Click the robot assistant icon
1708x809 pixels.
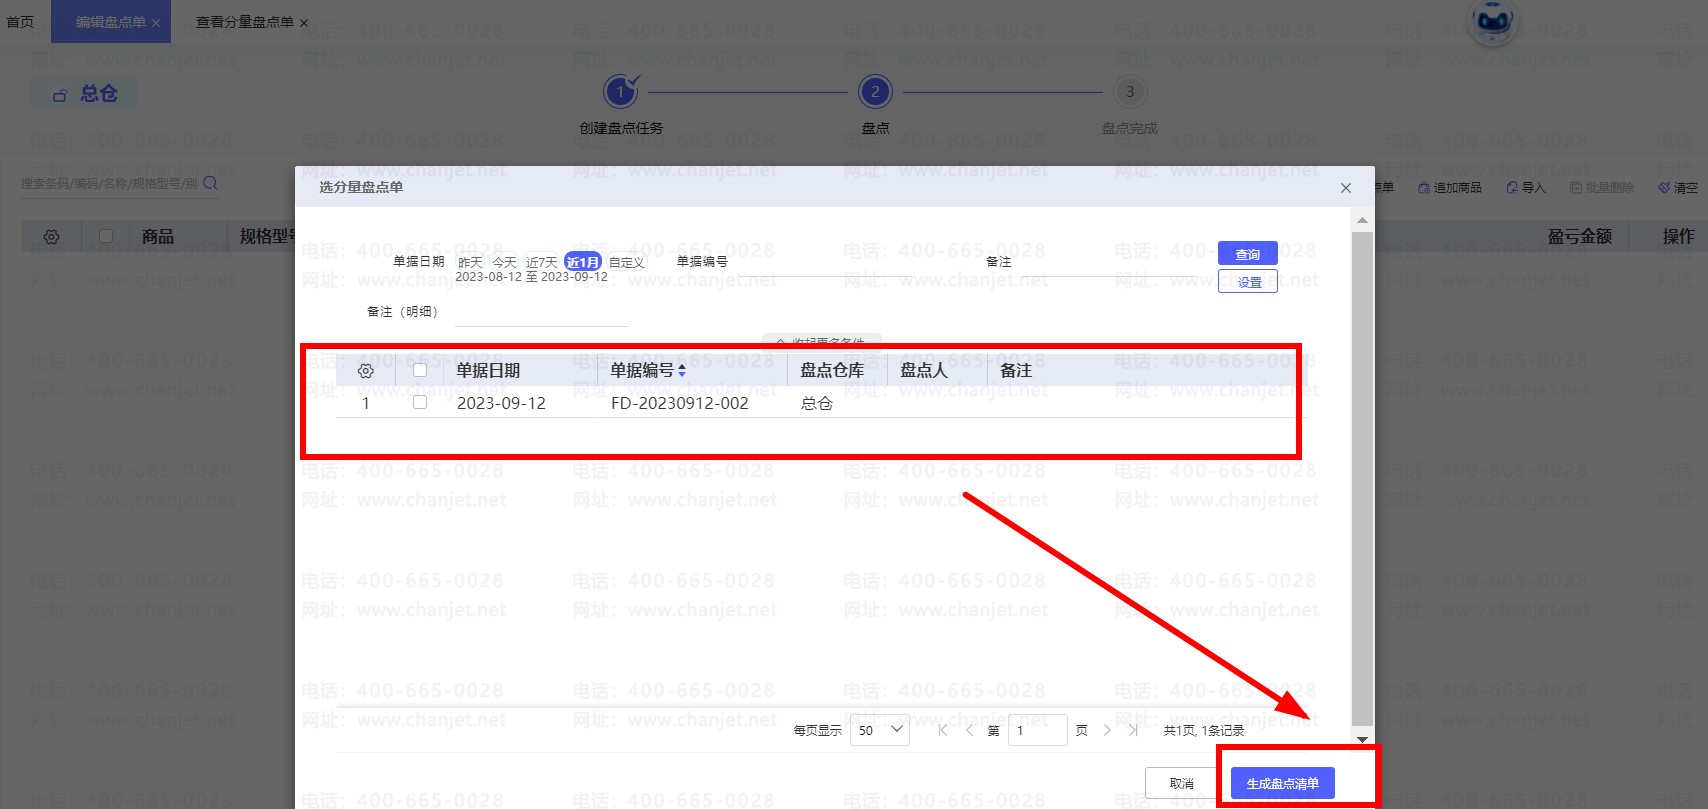pyautogui.click(x=1492, y=22)
